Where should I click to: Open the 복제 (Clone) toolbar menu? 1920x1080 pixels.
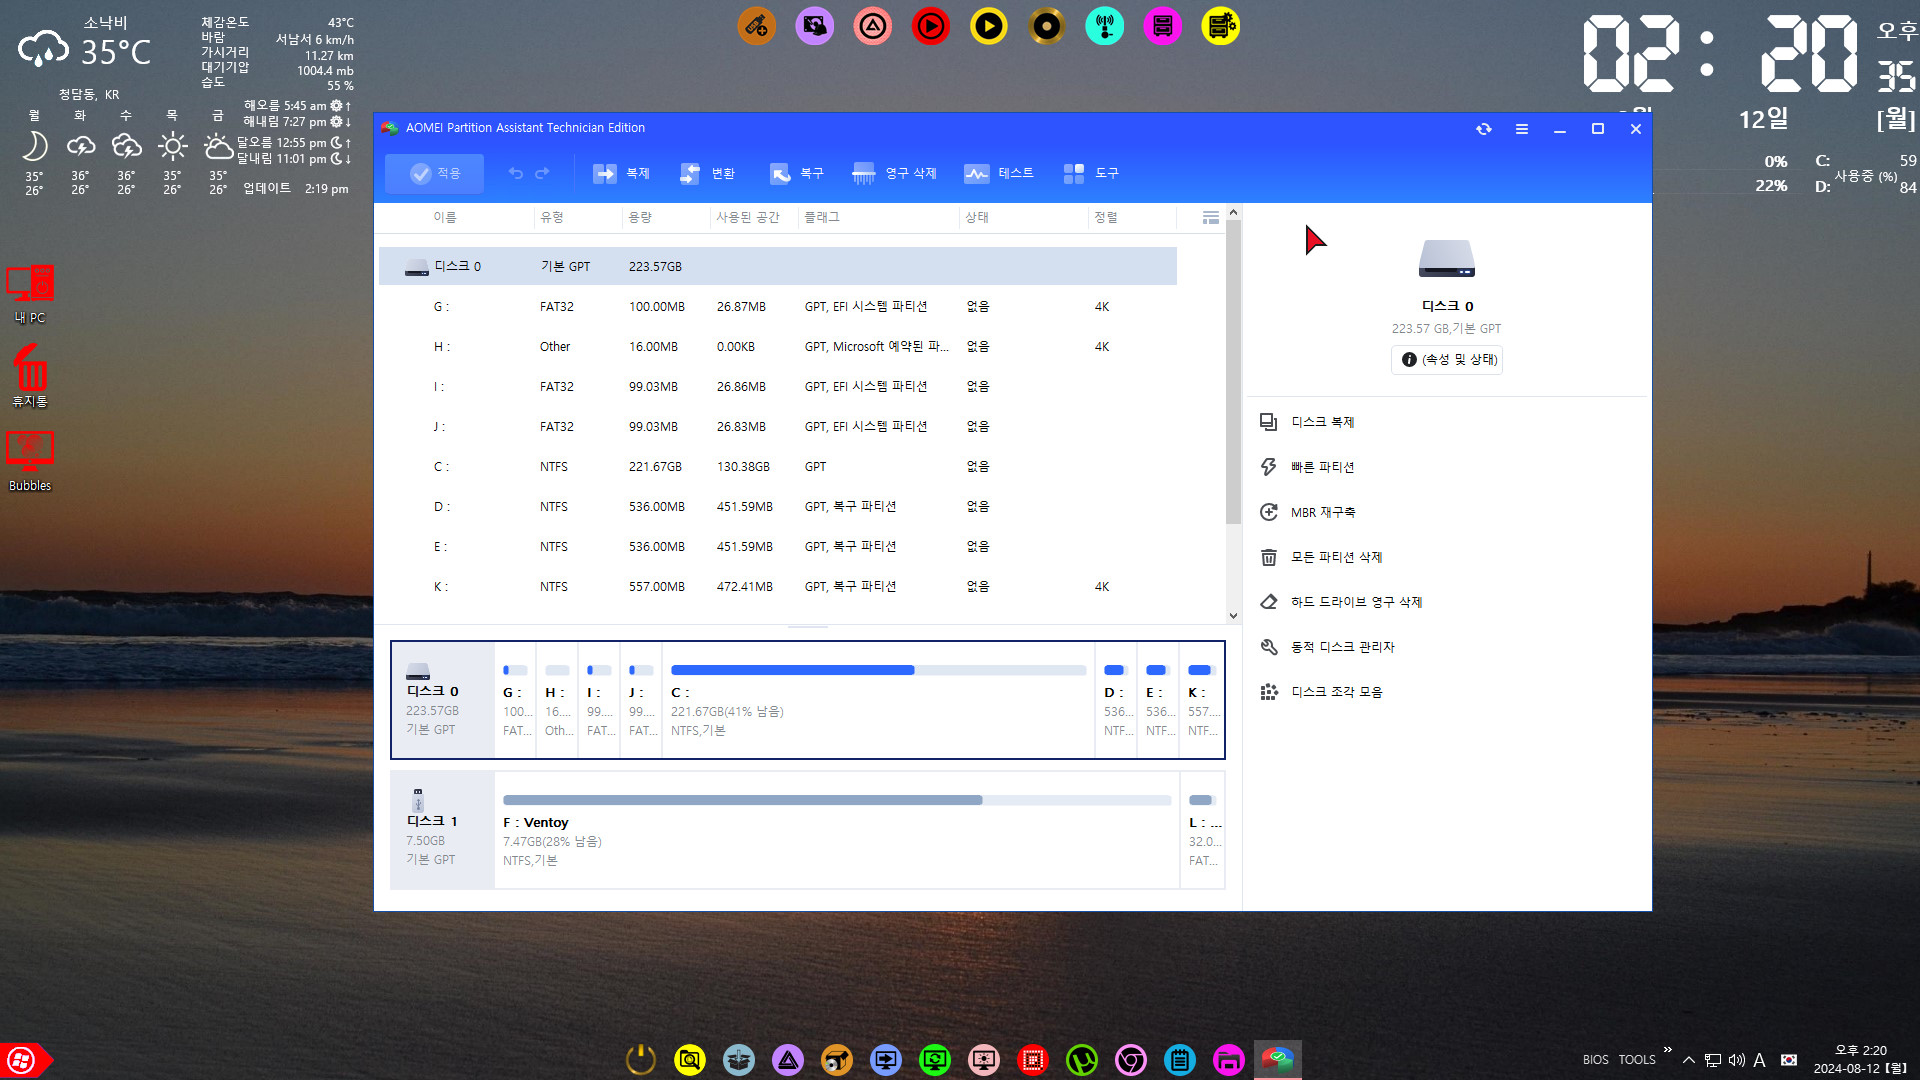point(621,173)
